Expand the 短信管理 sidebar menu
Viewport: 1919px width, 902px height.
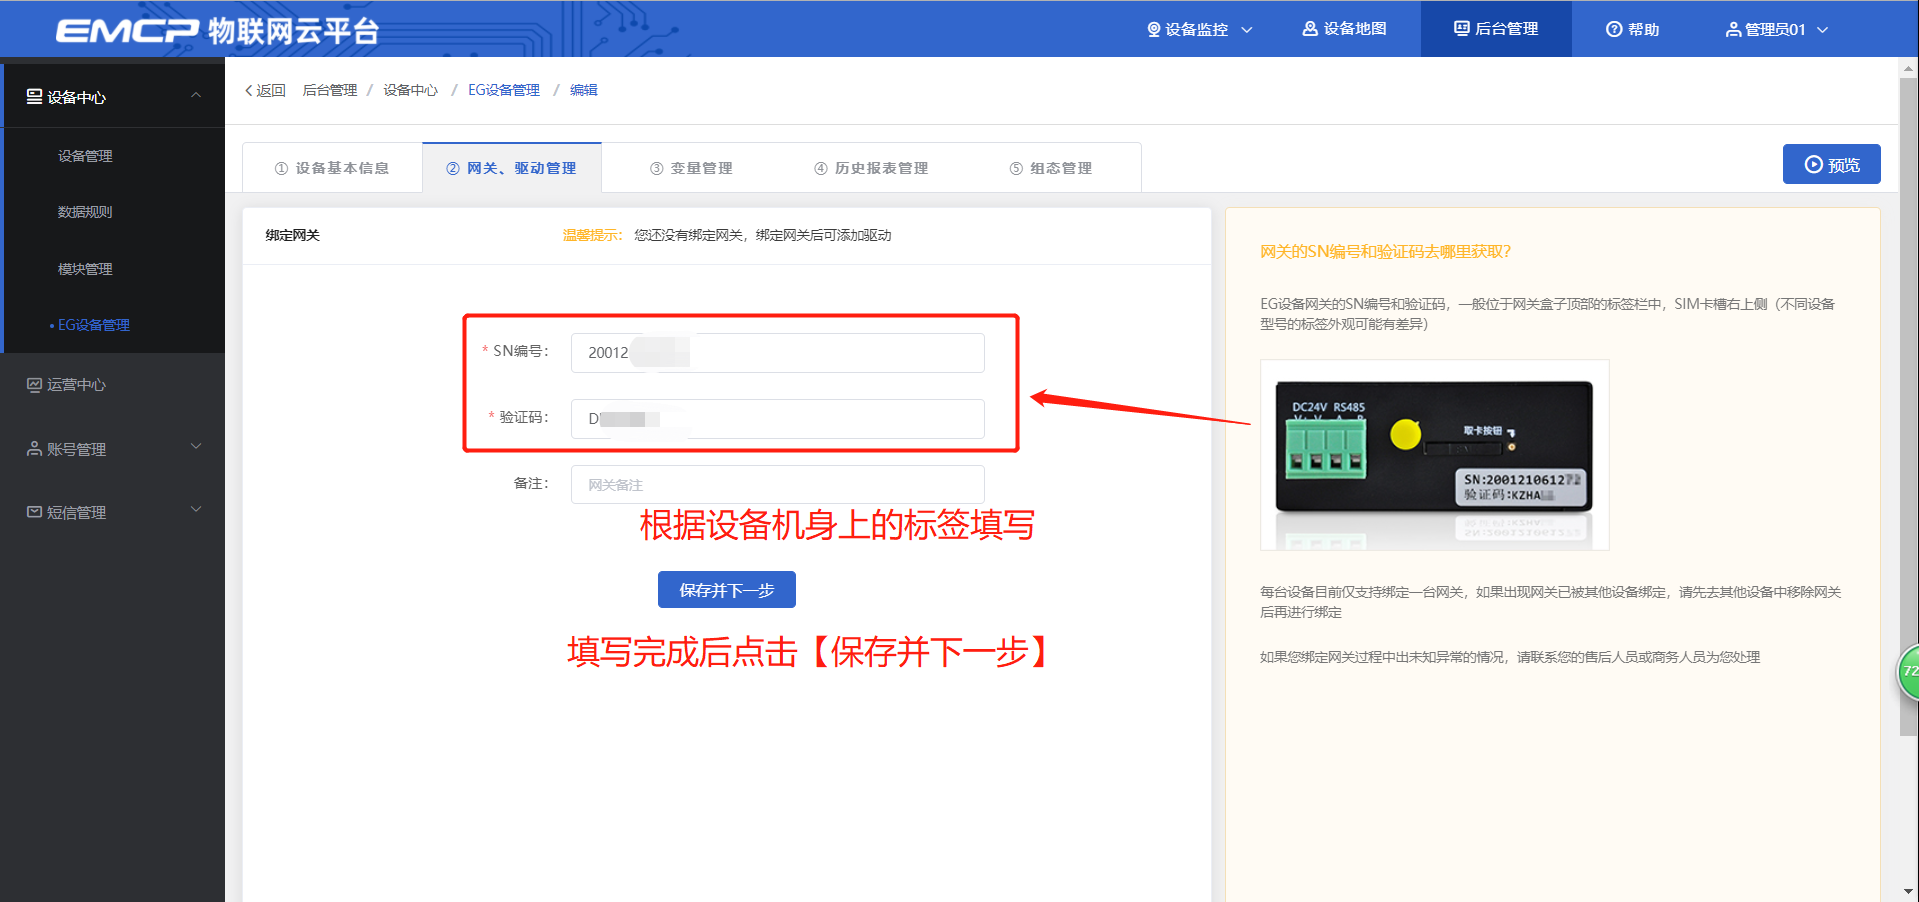[195, 511]
